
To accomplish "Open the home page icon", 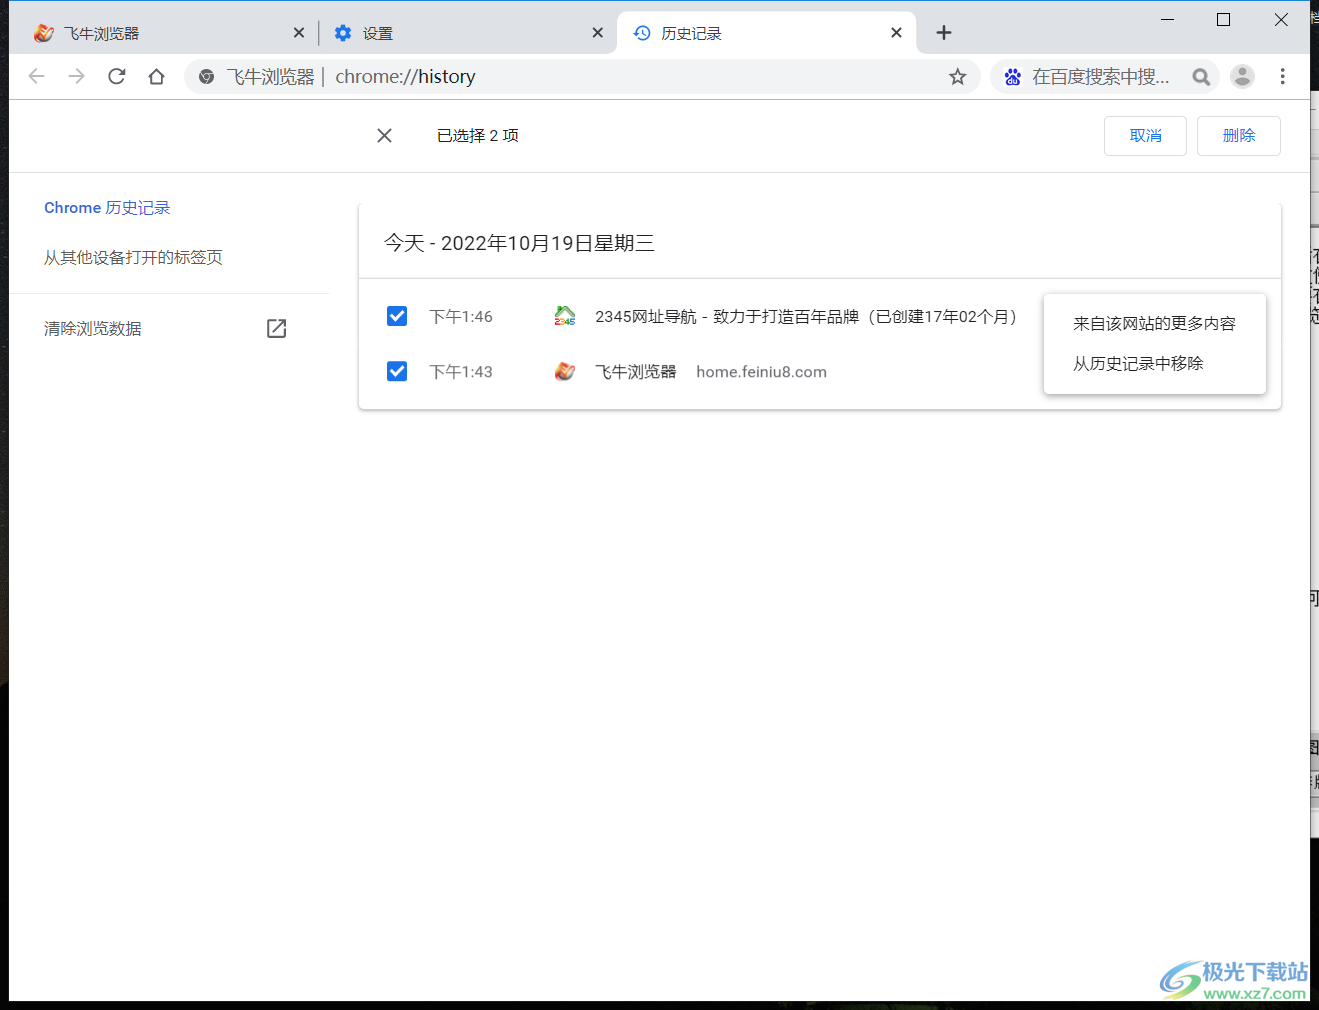I will (156, 76).
